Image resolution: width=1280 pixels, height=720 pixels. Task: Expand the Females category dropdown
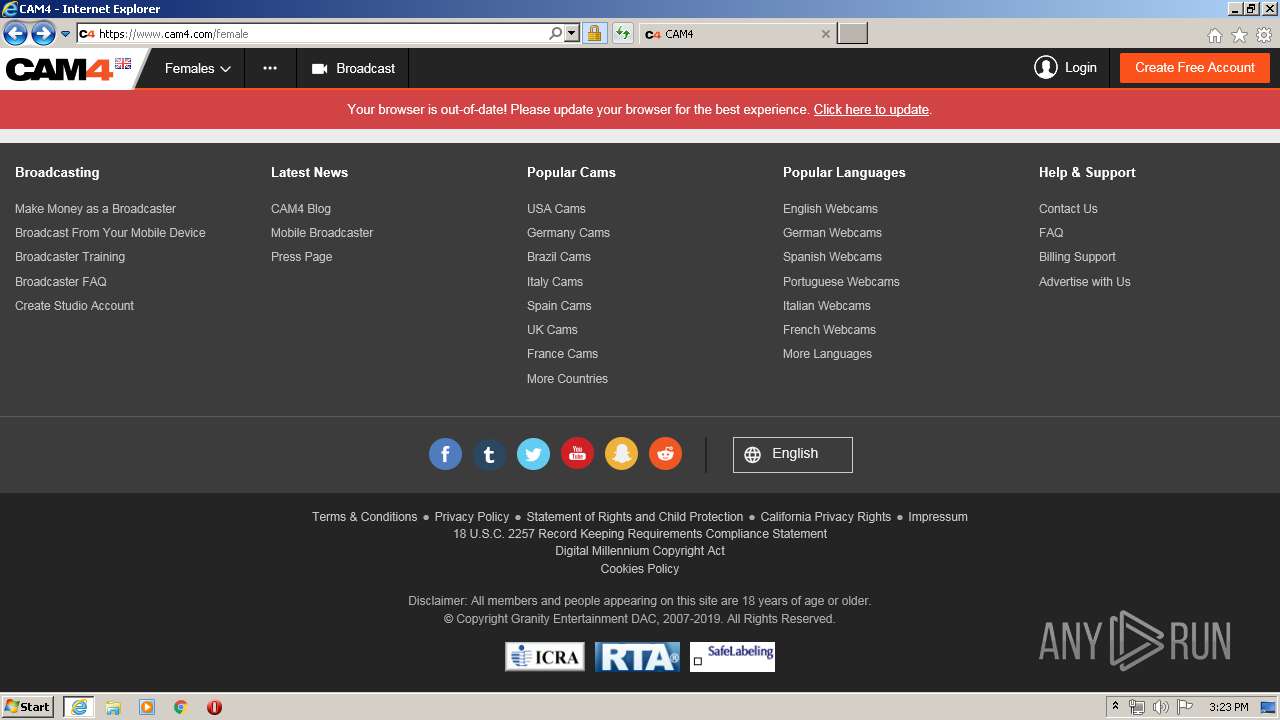197,69
